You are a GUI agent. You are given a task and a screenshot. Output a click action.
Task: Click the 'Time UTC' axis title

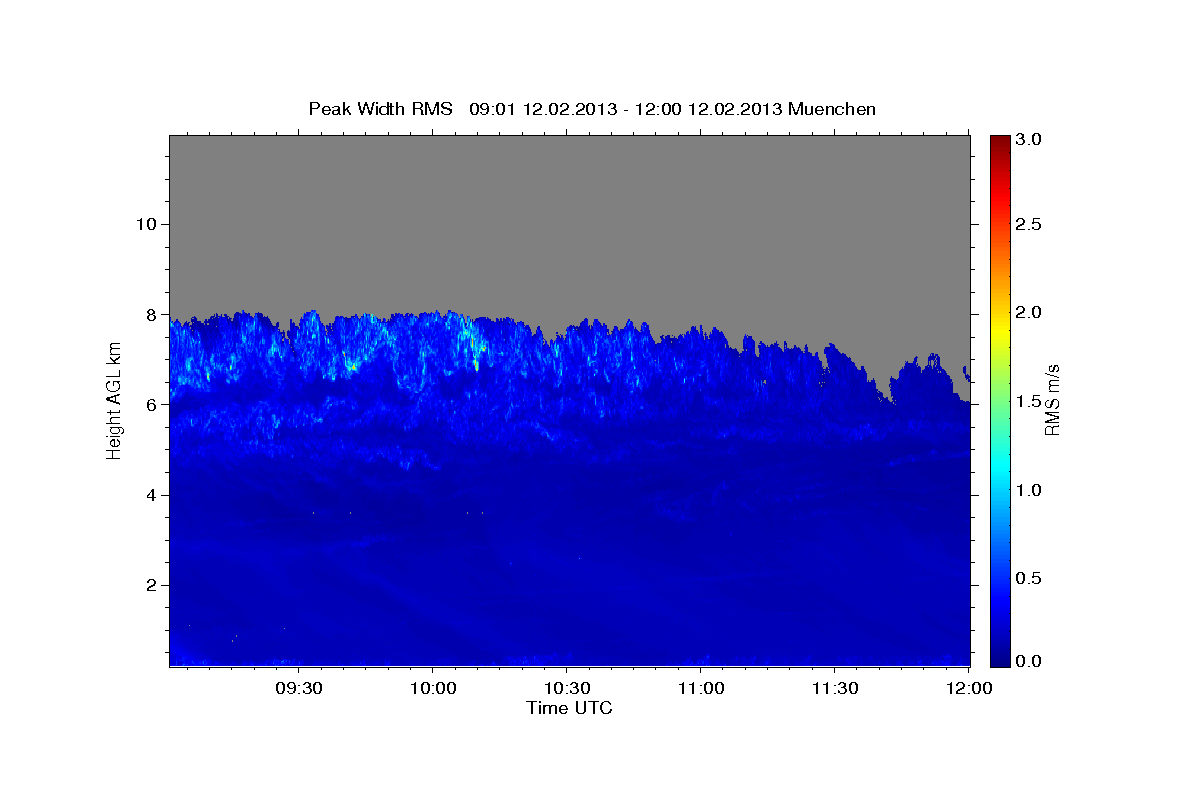coord(569,708)
